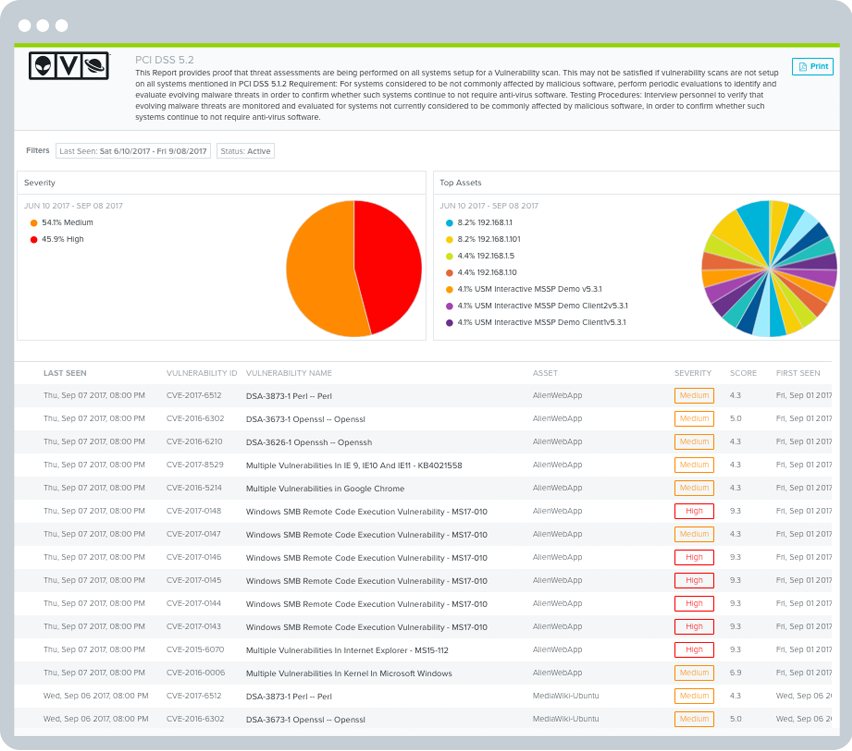
Task: Click the Top Assets pie chart
Action: point(769,268)
